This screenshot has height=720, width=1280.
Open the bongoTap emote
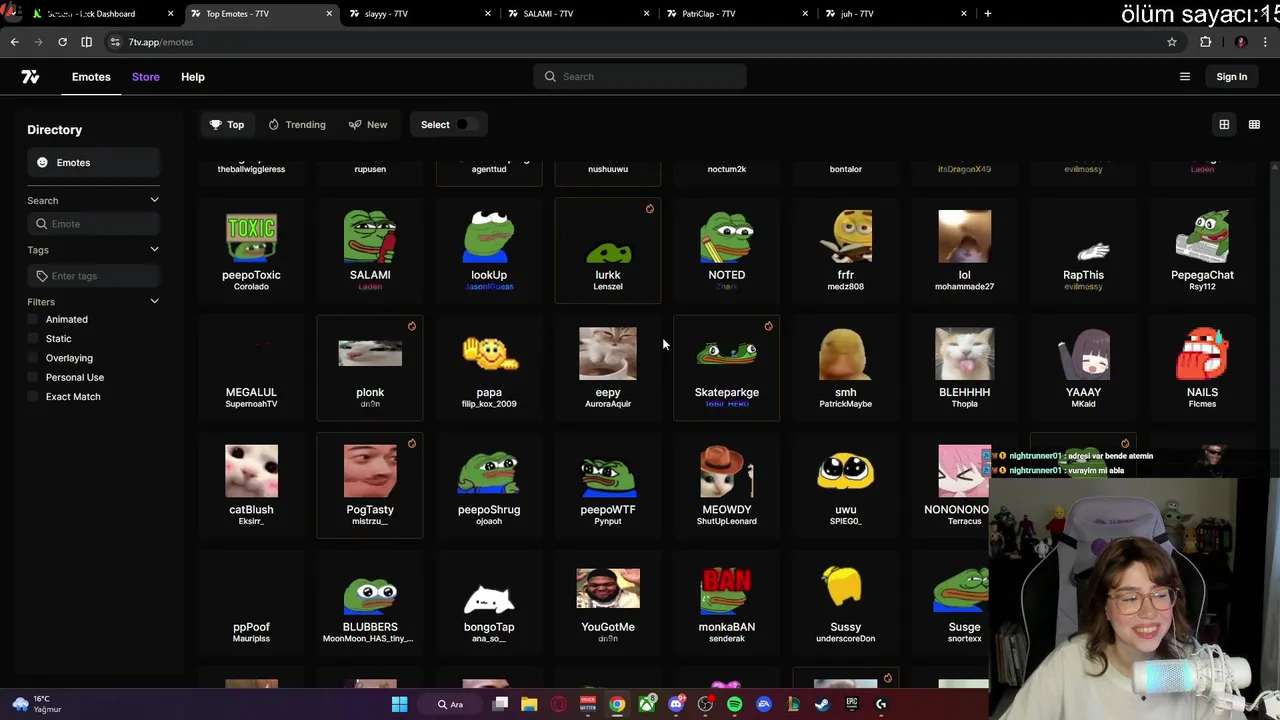click(489, 603)
